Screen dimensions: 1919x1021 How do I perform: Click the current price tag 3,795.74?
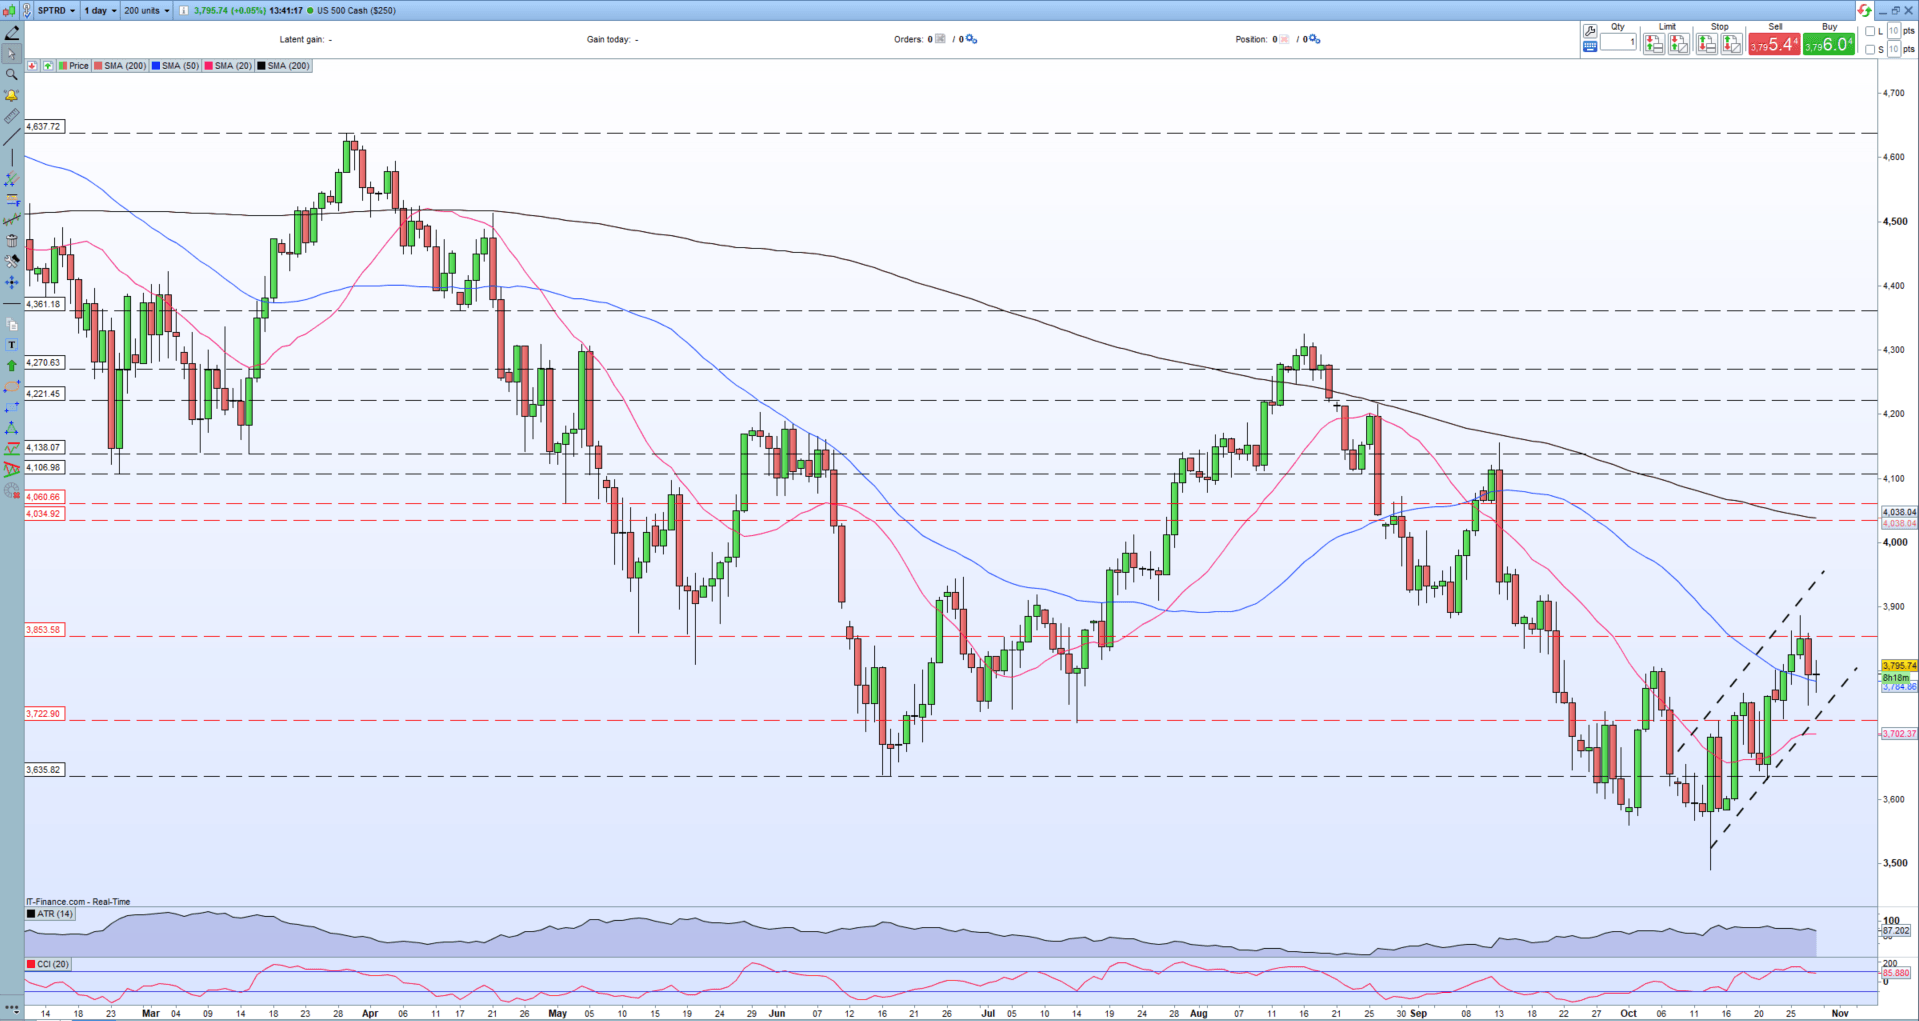click(x=1899, y=666)
